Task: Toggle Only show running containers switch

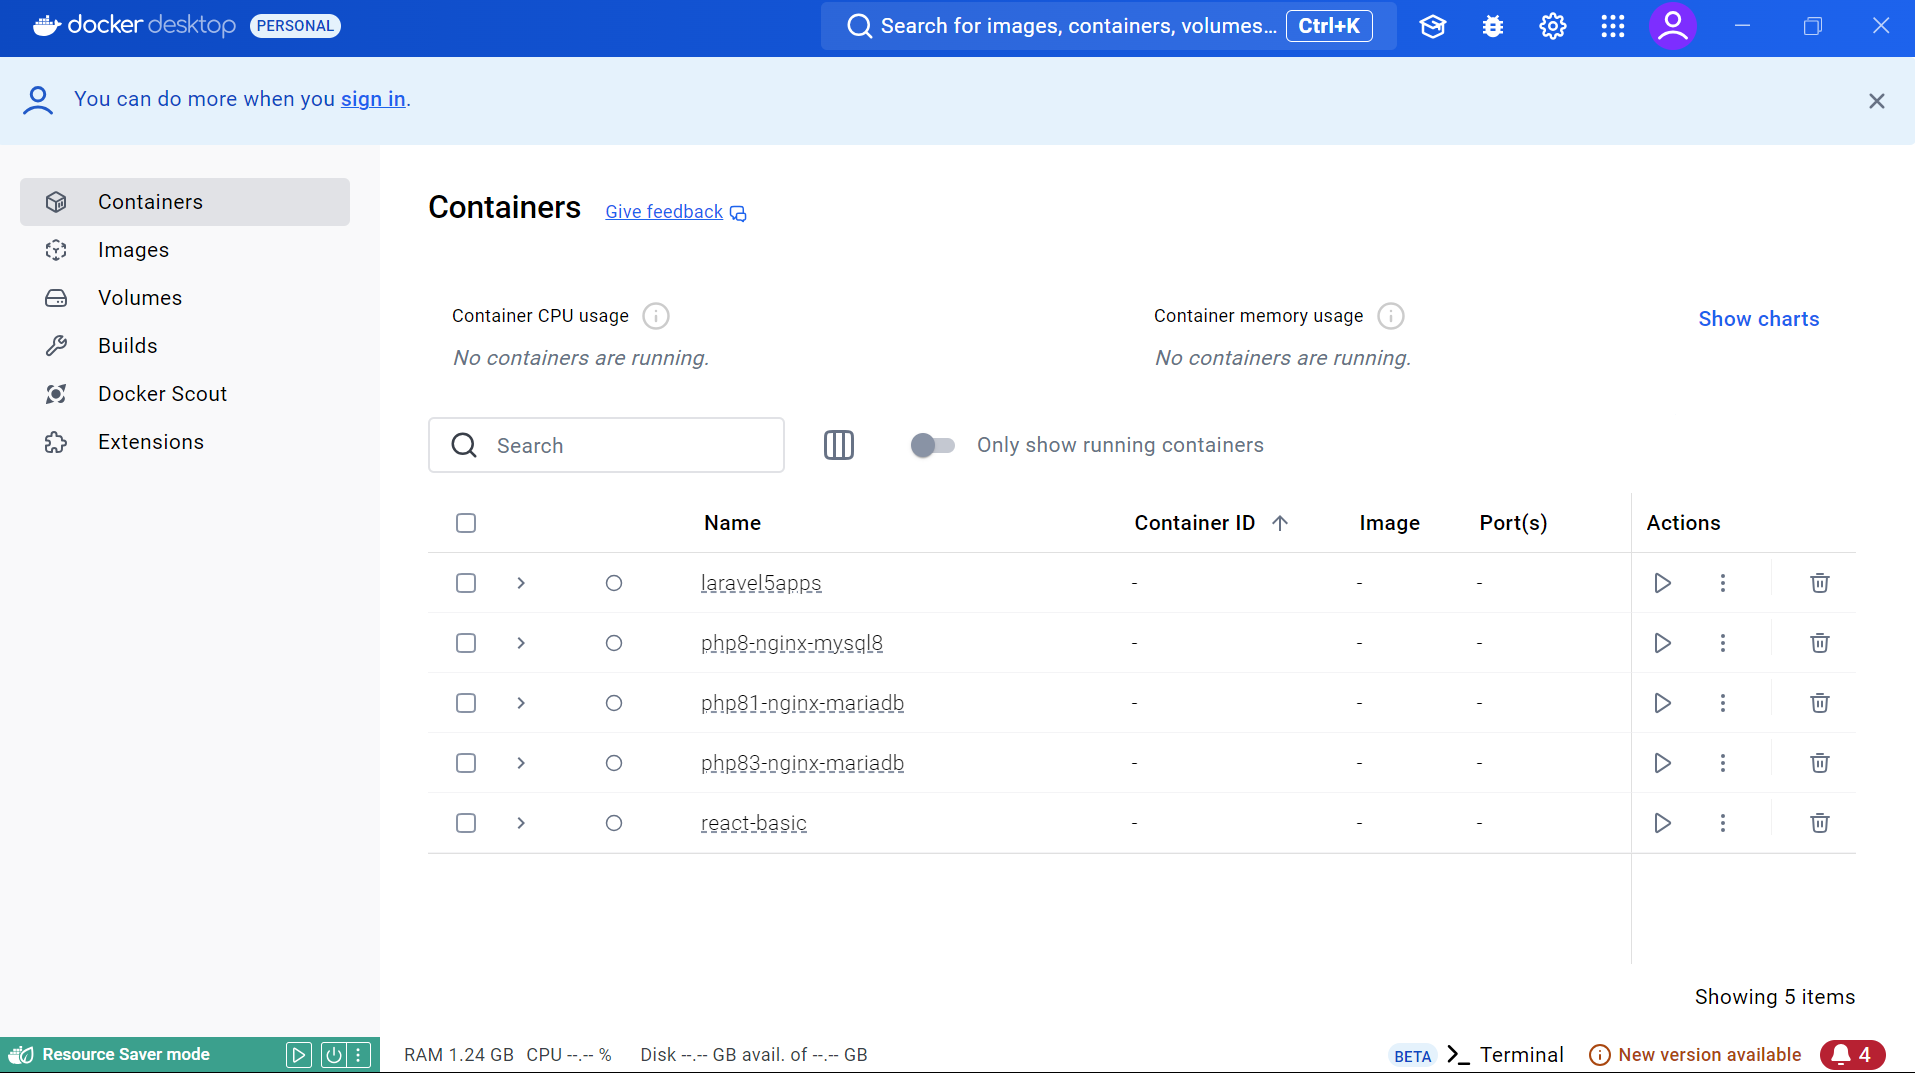Action: pos(932,445)
